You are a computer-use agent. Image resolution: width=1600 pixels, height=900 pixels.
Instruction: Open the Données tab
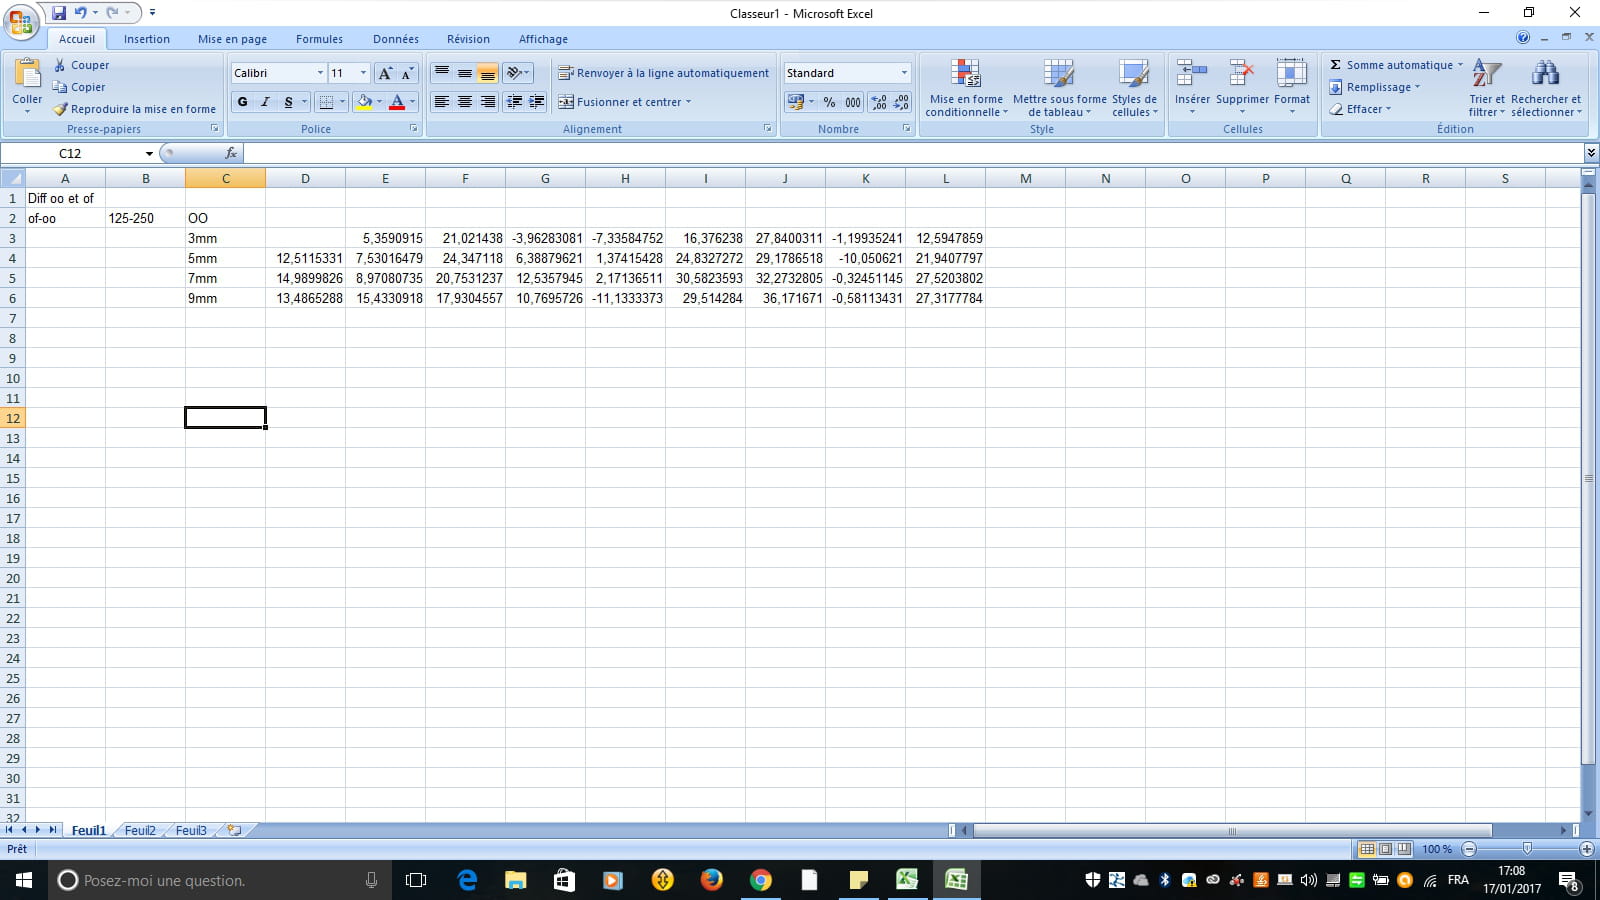click(x=396, y=39)
